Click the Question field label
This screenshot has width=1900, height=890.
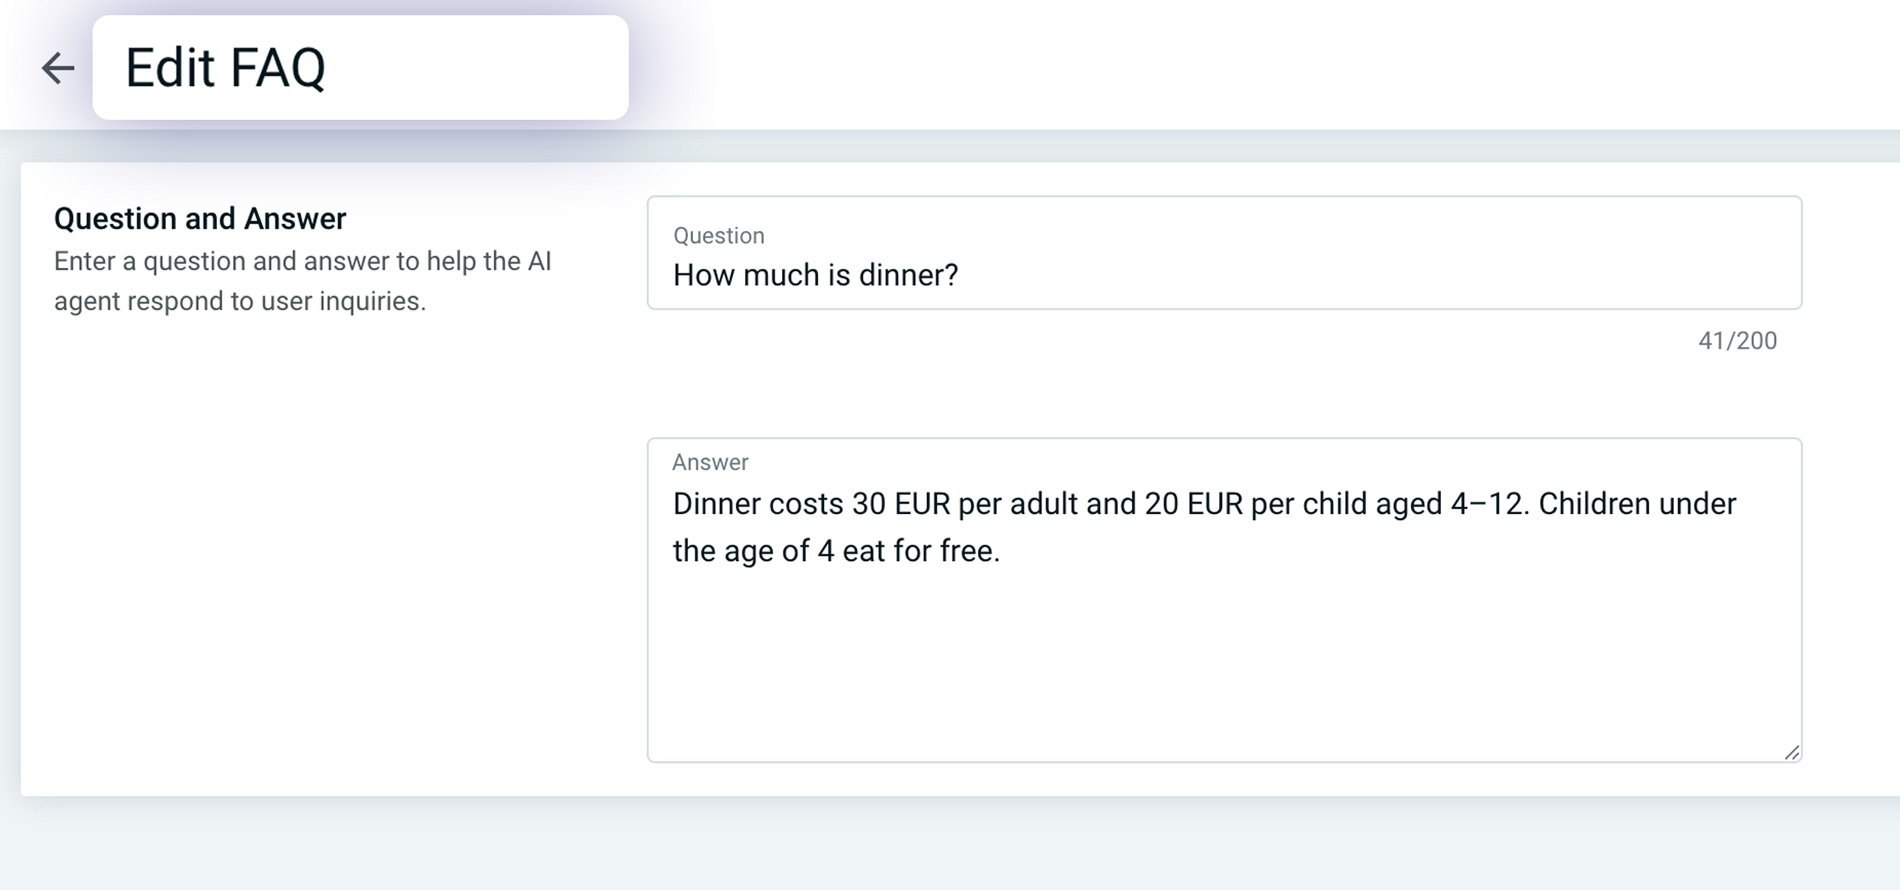tap(717, 235)
